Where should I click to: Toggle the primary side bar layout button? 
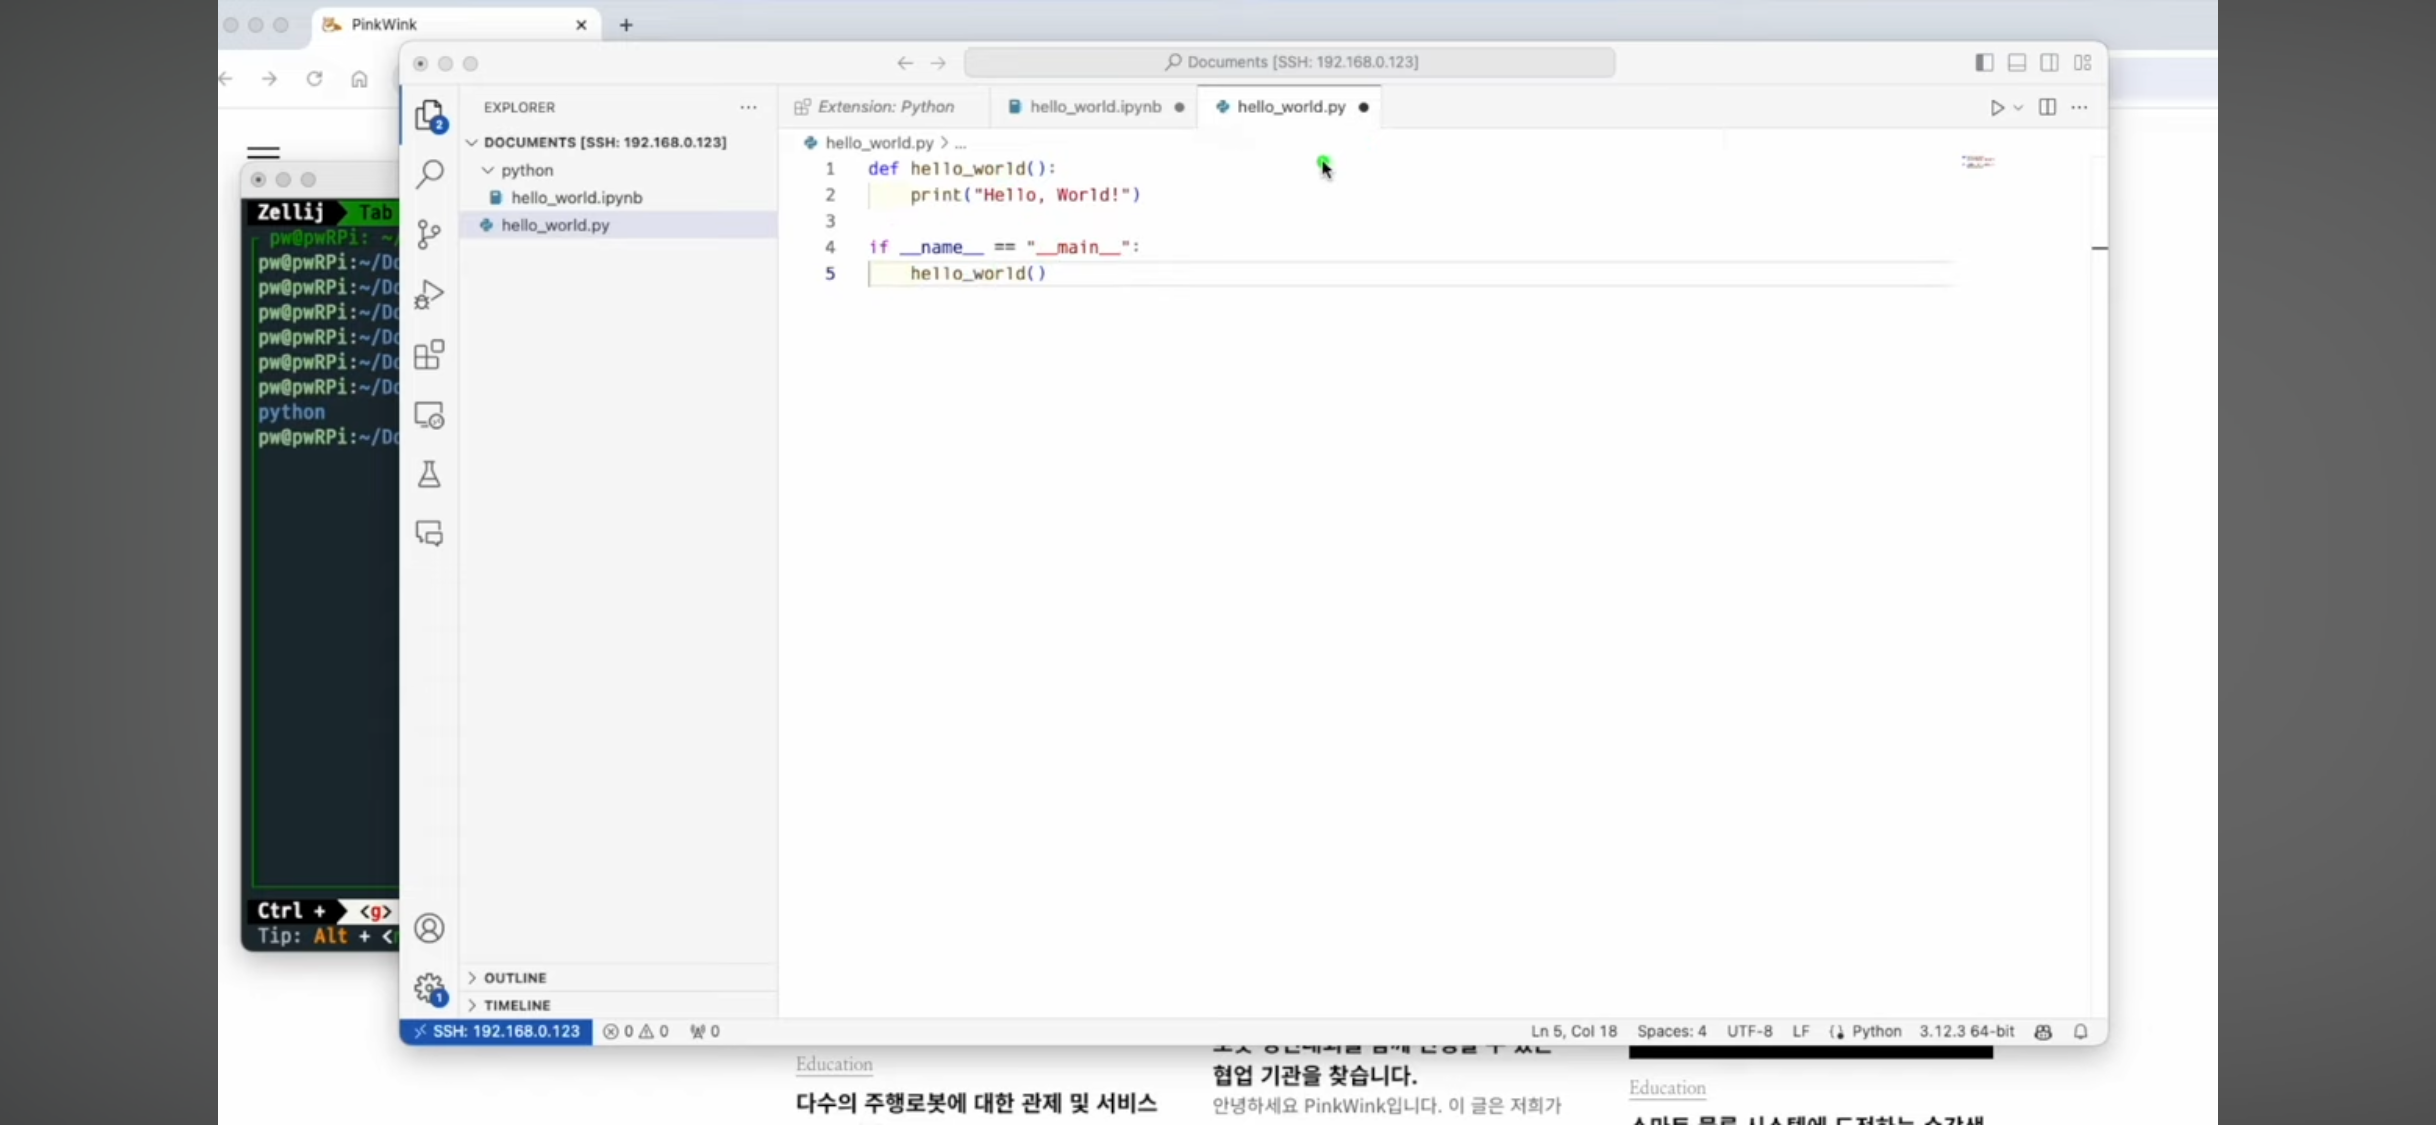[x=1984, y=63]
